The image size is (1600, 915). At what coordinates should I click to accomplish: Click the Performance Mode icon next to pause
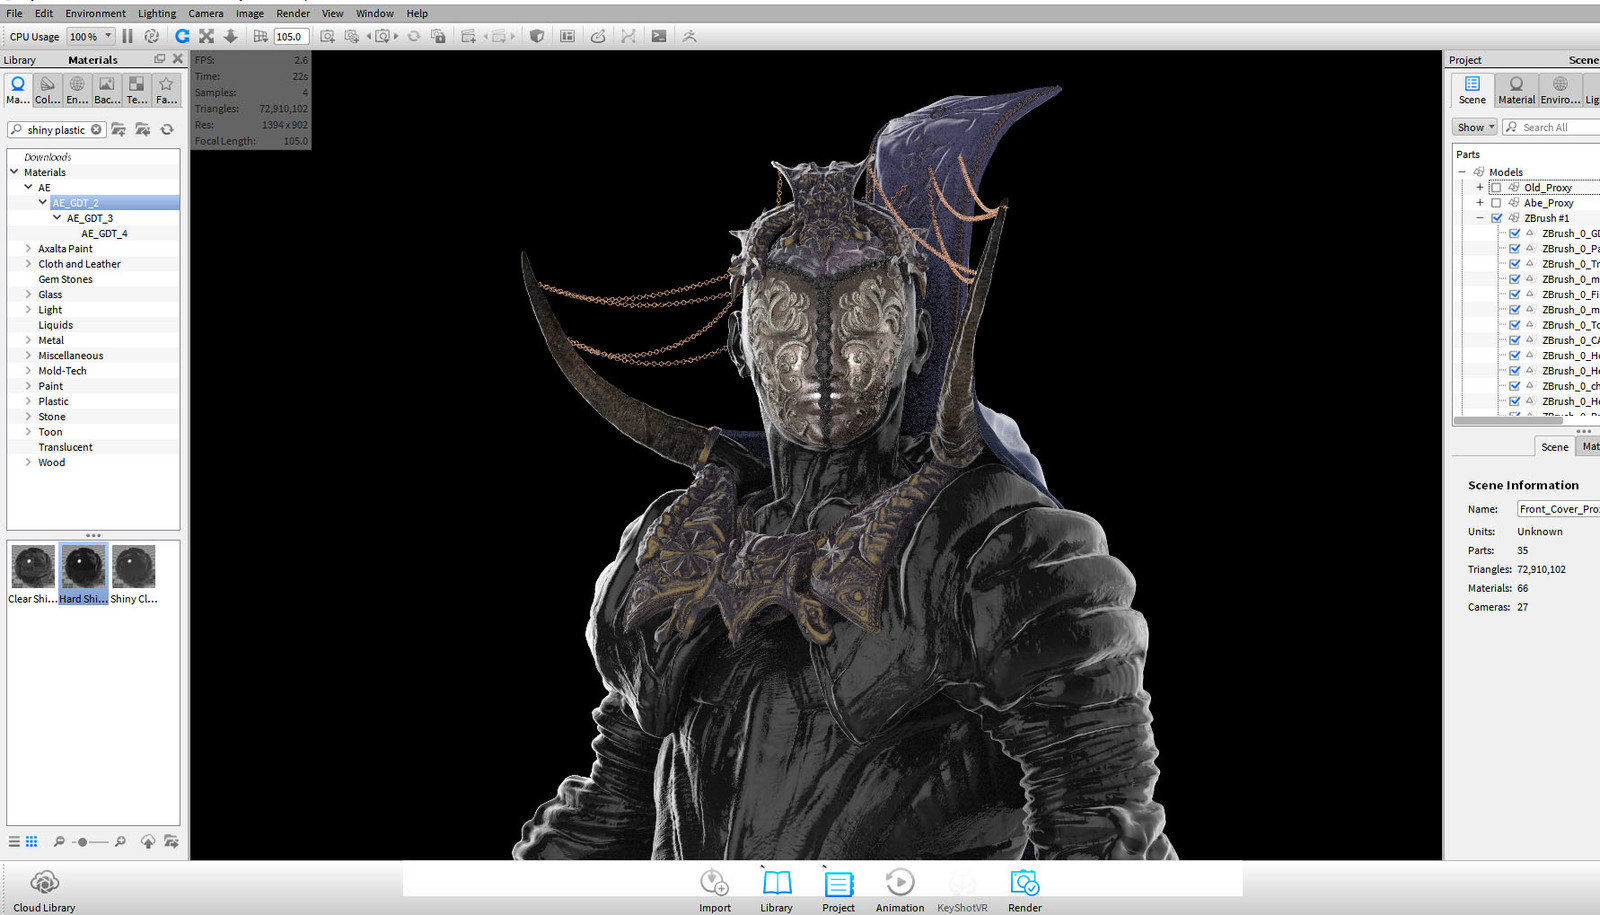click(x=152, y=36)
